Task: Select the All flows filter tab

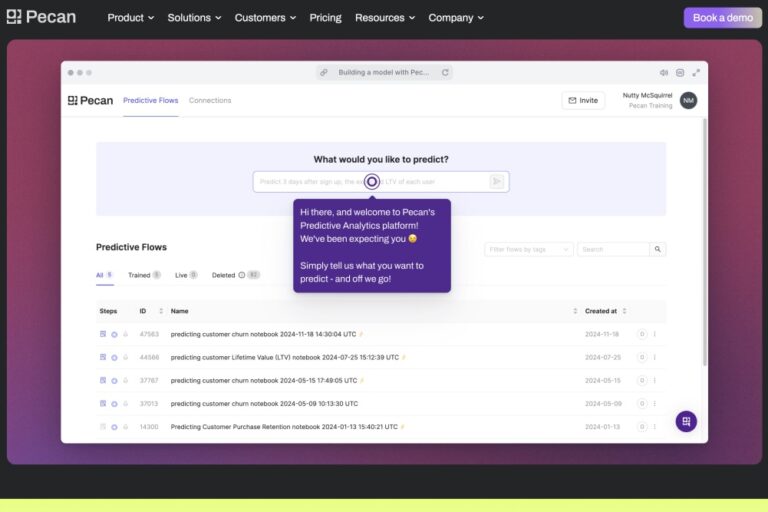Action: click(x=104, y=275)
